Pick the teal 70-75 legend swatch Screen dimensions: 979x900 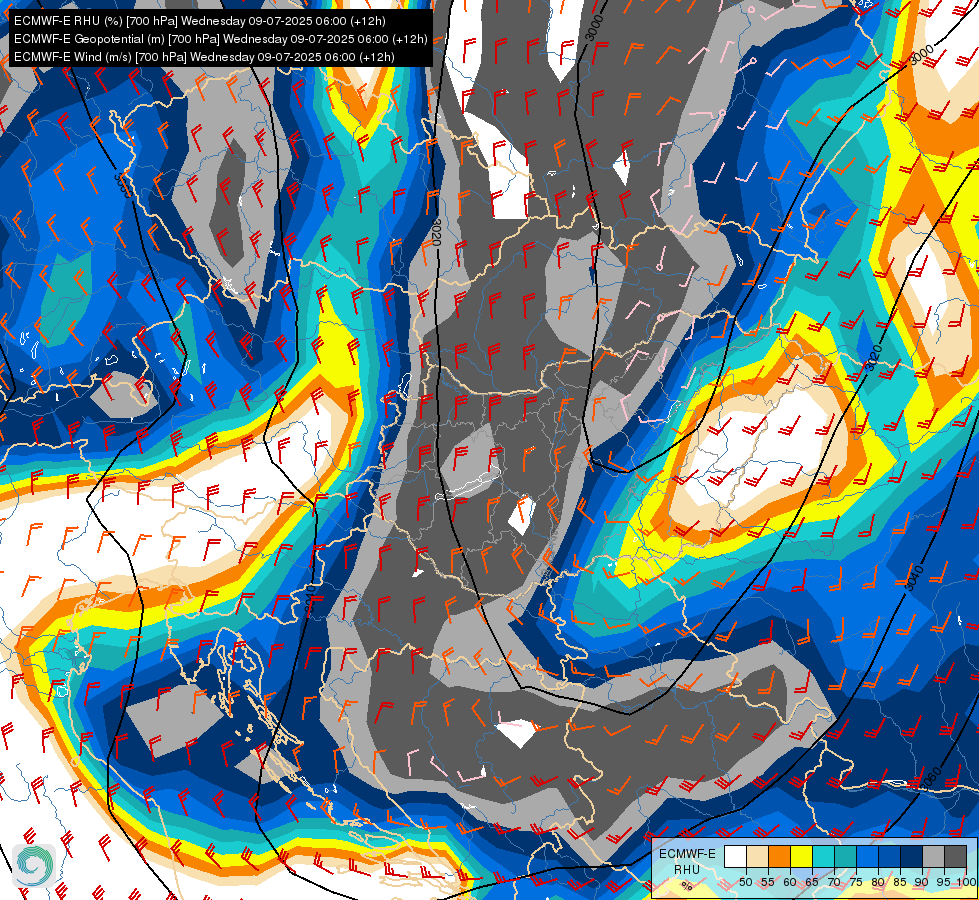click(x=845, y=856)
